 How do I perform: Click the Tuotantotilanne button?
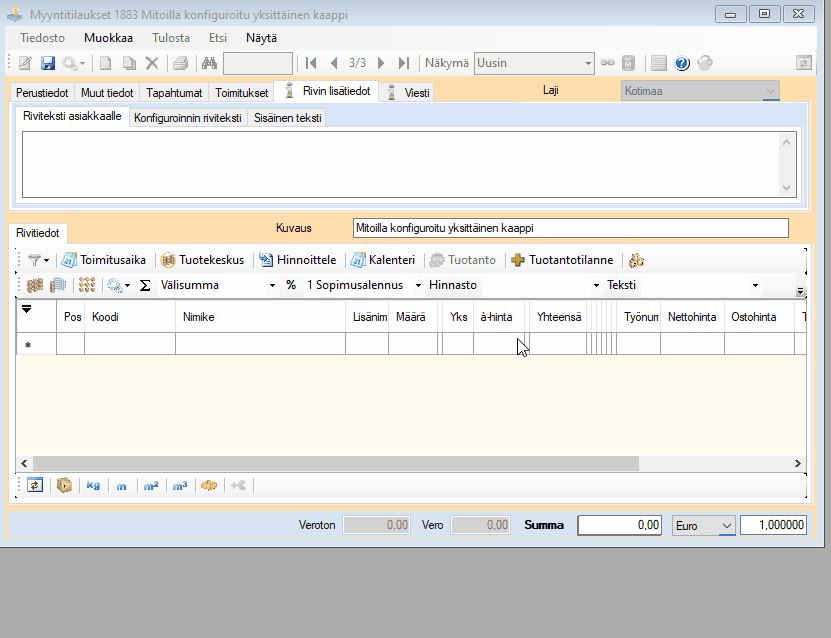[562, 260]
